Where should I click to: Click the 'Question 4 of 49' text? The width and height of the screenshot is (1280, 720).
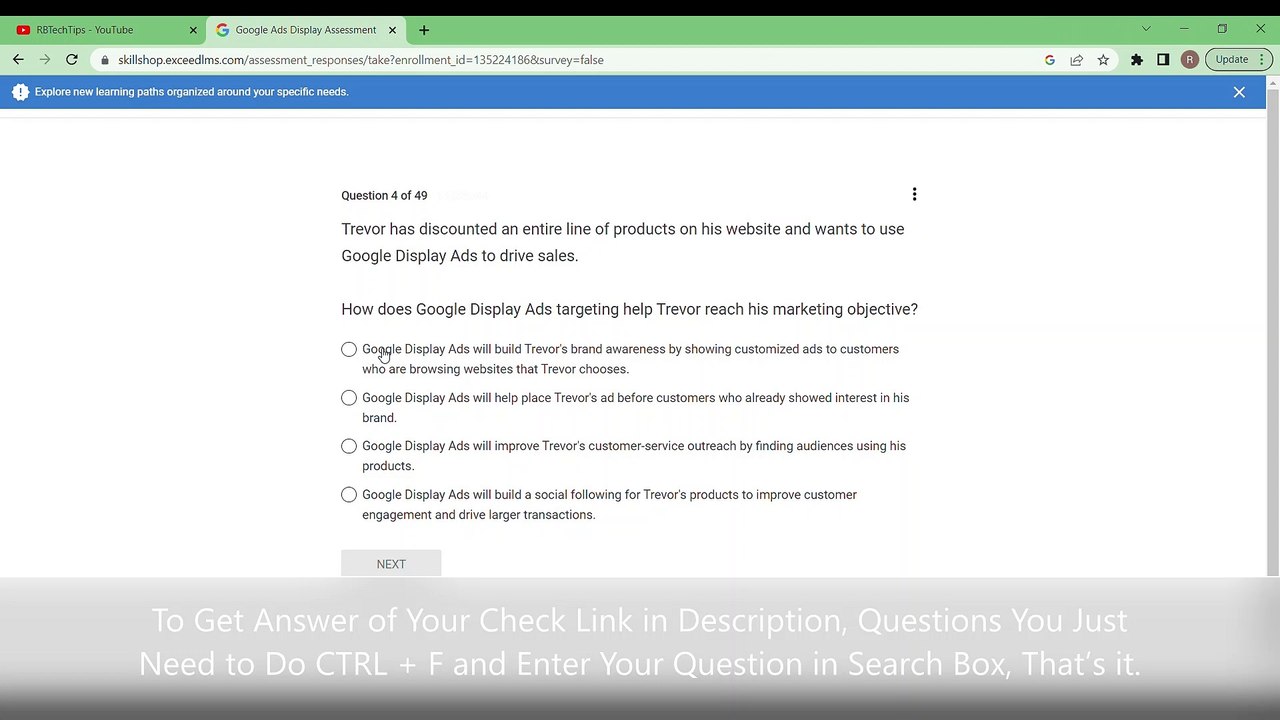(x=384, y=195)
